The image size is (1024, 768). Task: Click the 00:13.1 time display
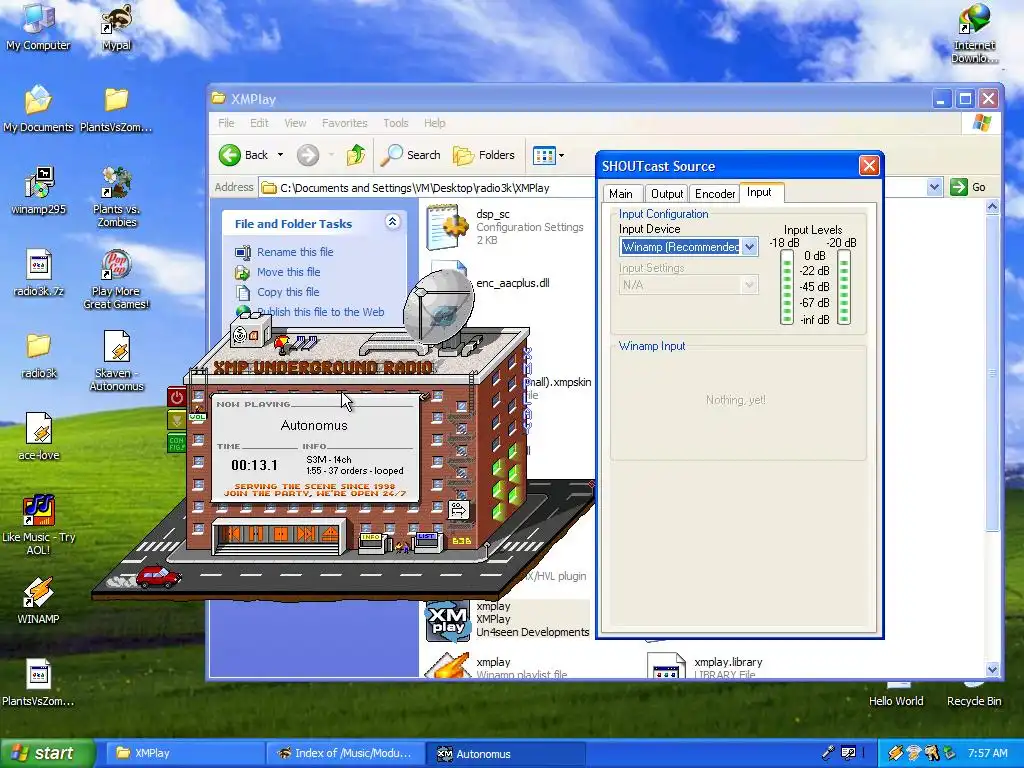click(254, 465)
